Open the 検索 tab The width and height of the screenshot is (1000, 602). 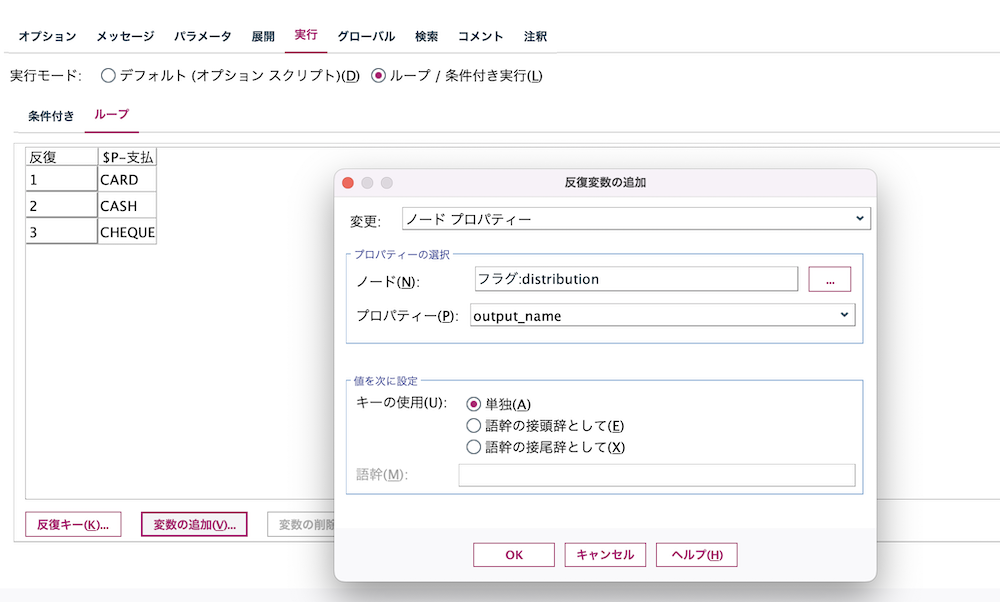pyautogui.click(x=427, y=35)
